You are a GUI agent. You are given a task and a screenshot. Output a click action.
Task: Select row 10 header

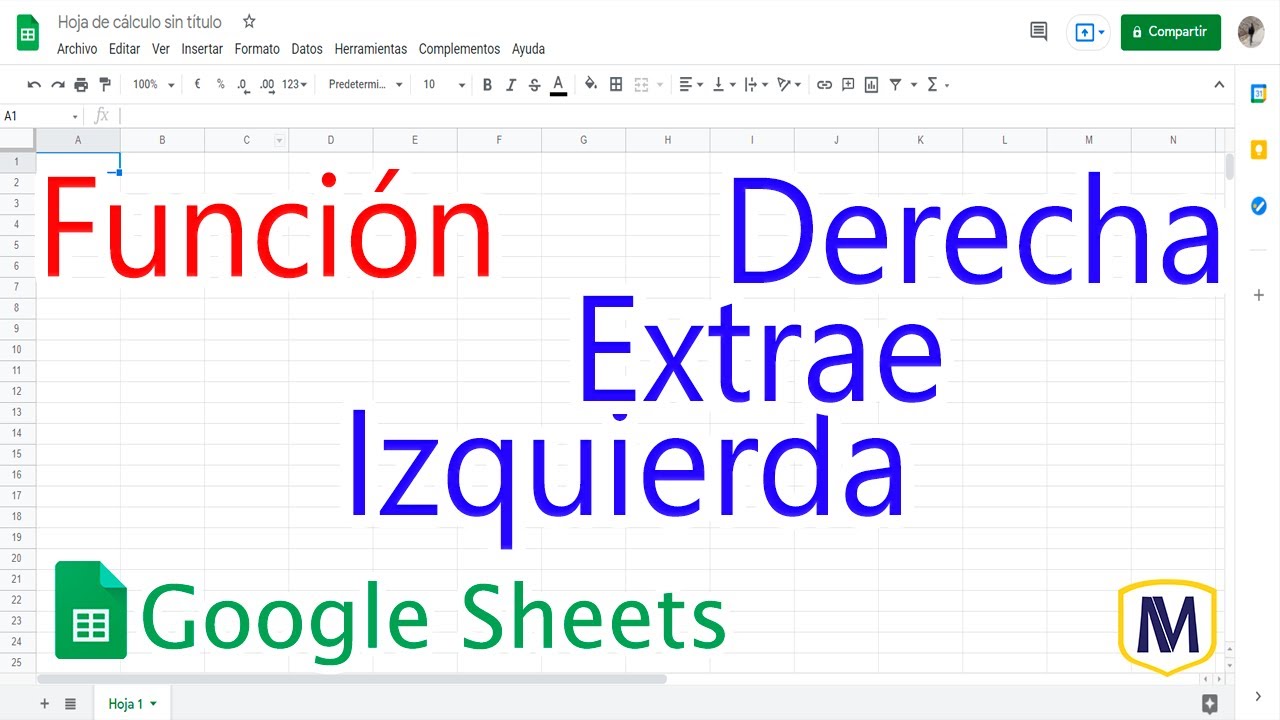pyautogui.click(x=17, y=349)
